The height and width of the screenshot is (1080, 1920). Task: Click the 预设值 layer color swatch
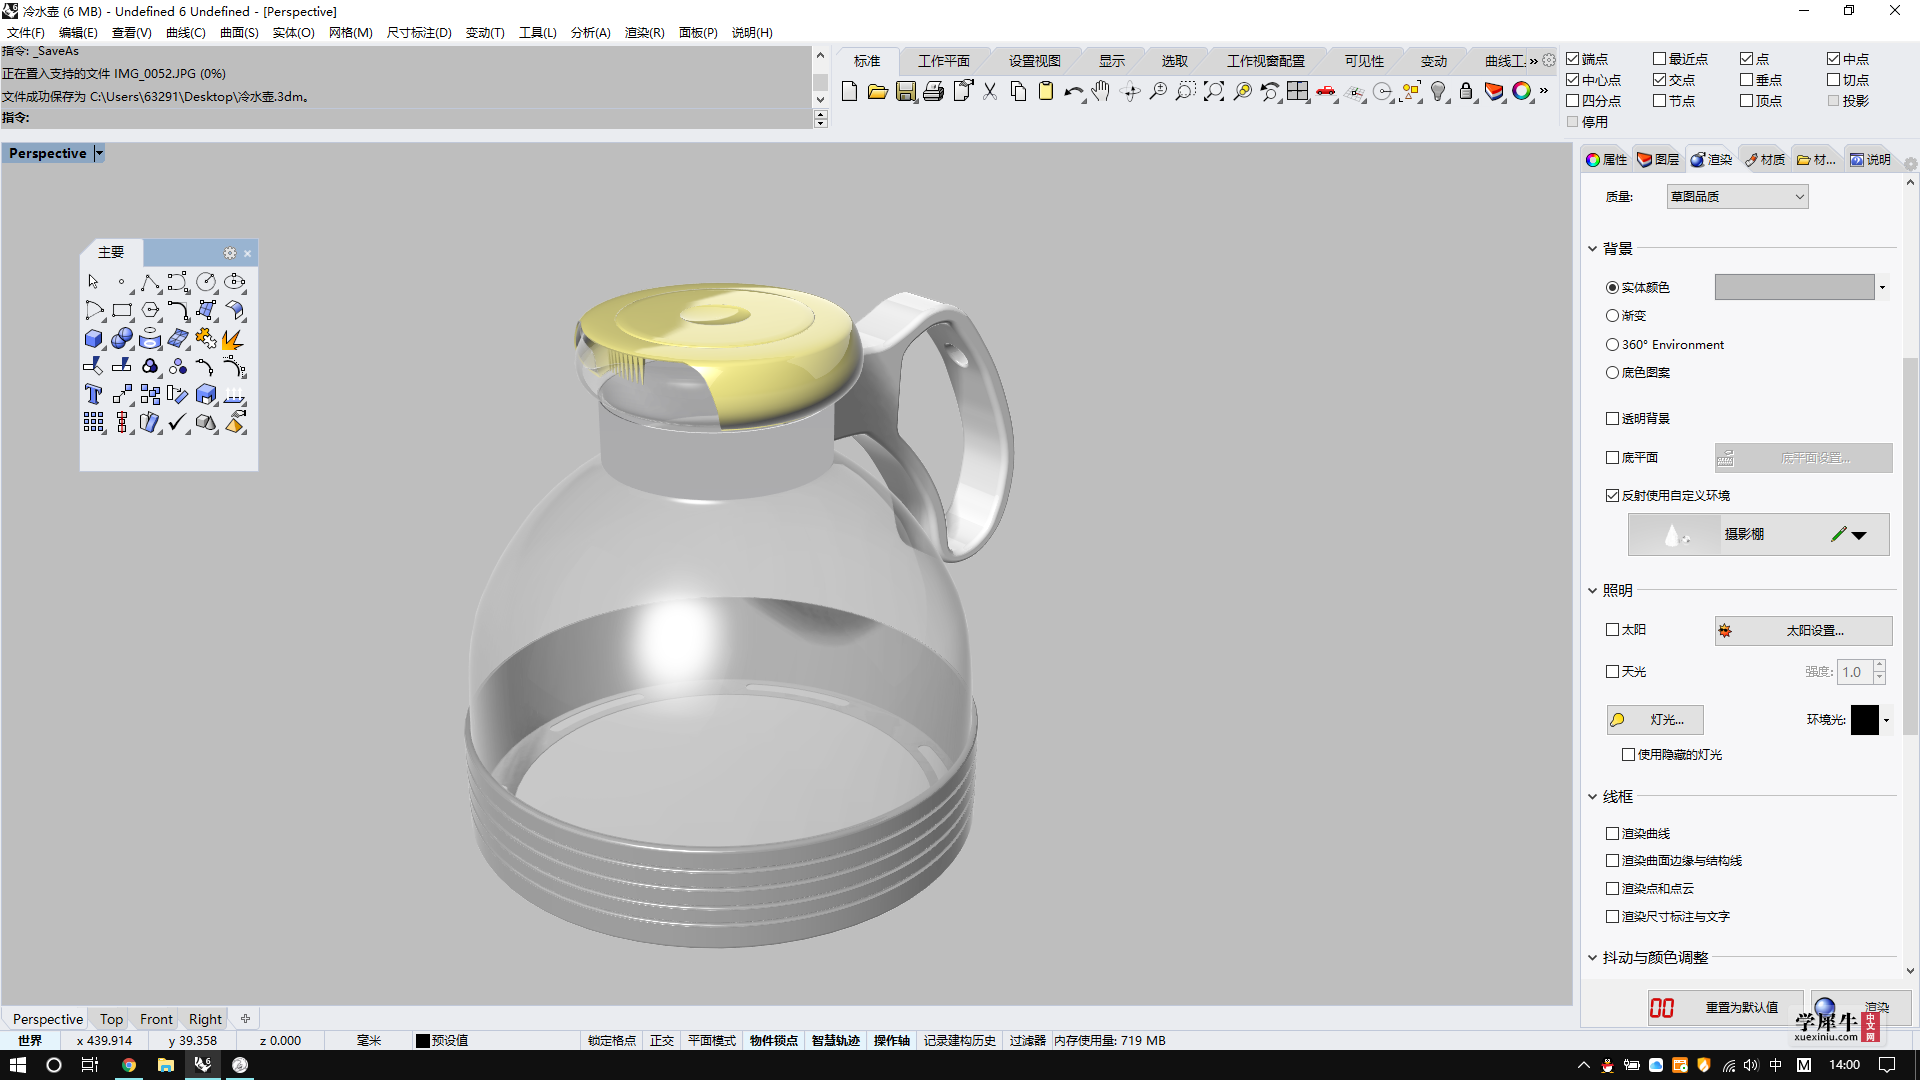point(423,1041)
